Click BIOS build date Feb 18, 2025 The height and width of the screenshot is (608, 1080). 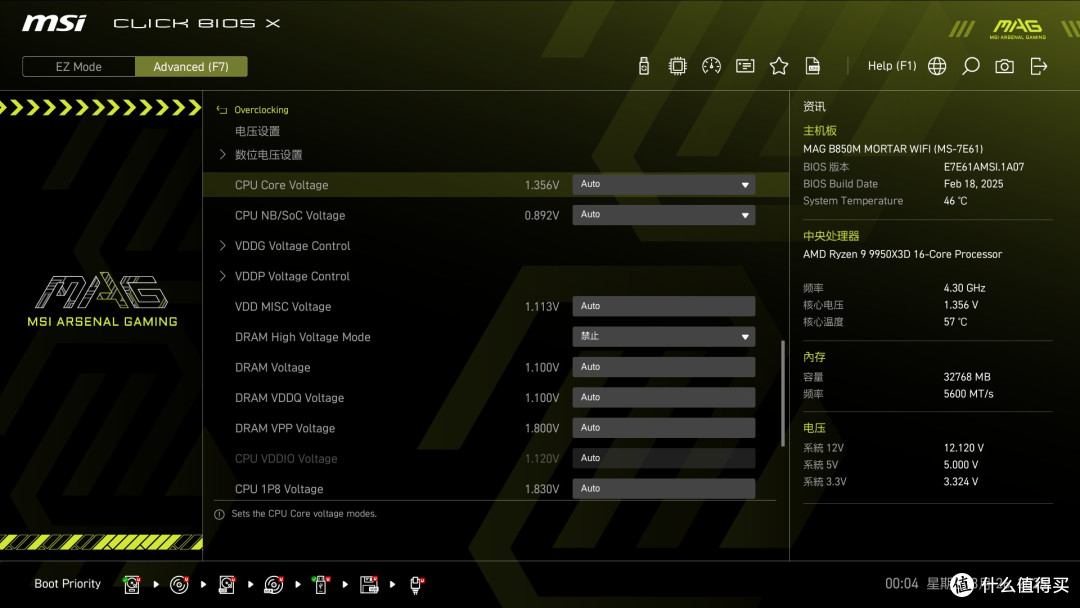(973, 184)
